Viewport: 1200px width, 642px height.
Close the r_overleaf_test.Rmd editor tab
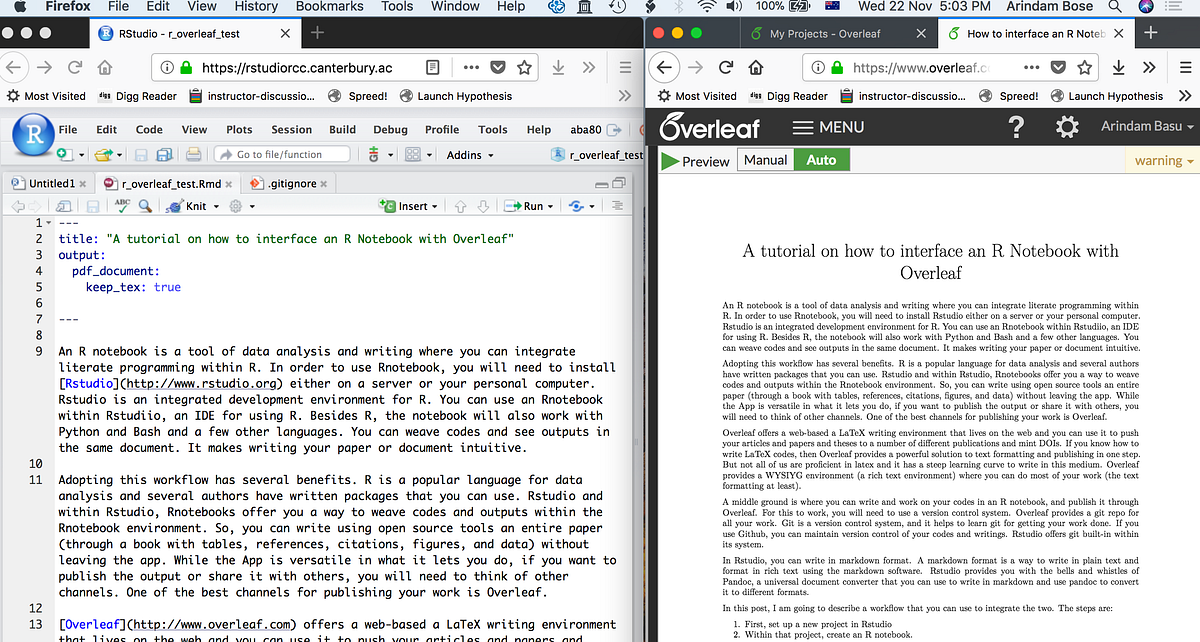231,184
